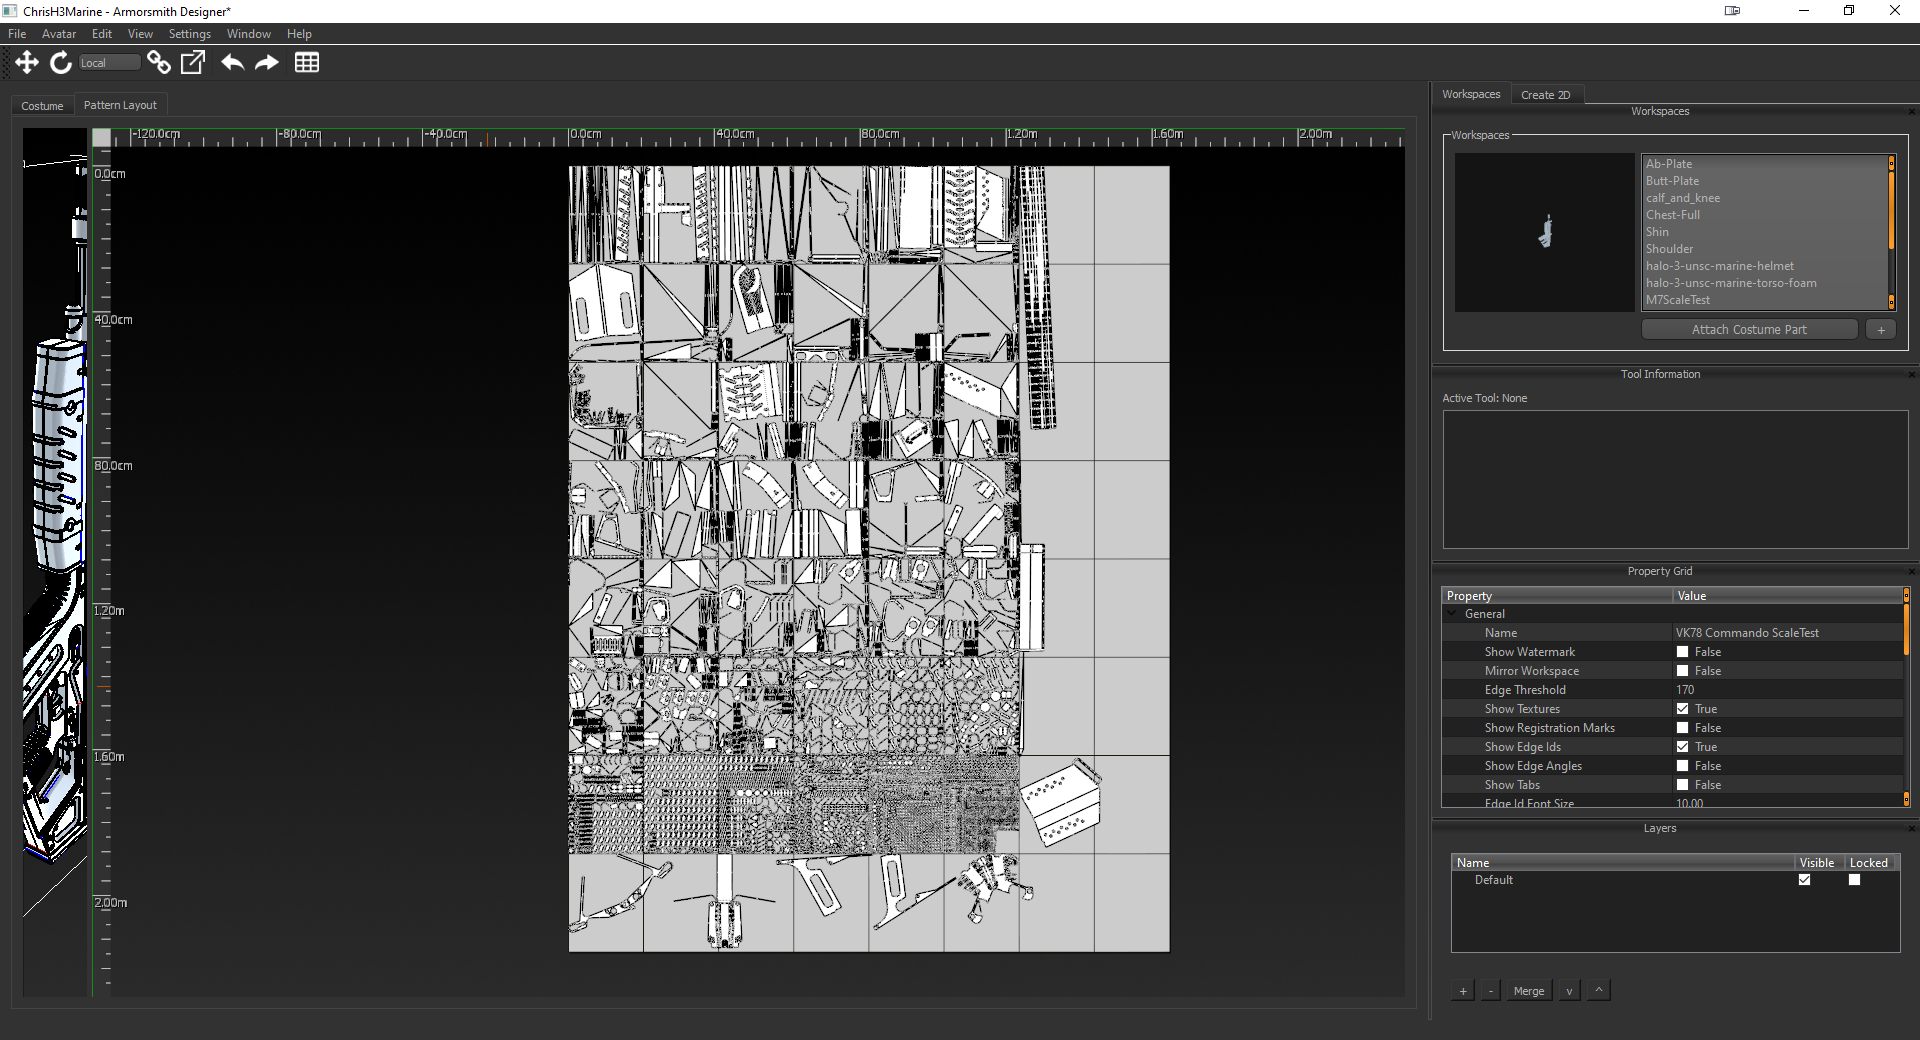The width and height of the screenshot is (1920, 1040).
Task: Enable Show Registration Marks checkbox
Action: [x=1682, y=728]
